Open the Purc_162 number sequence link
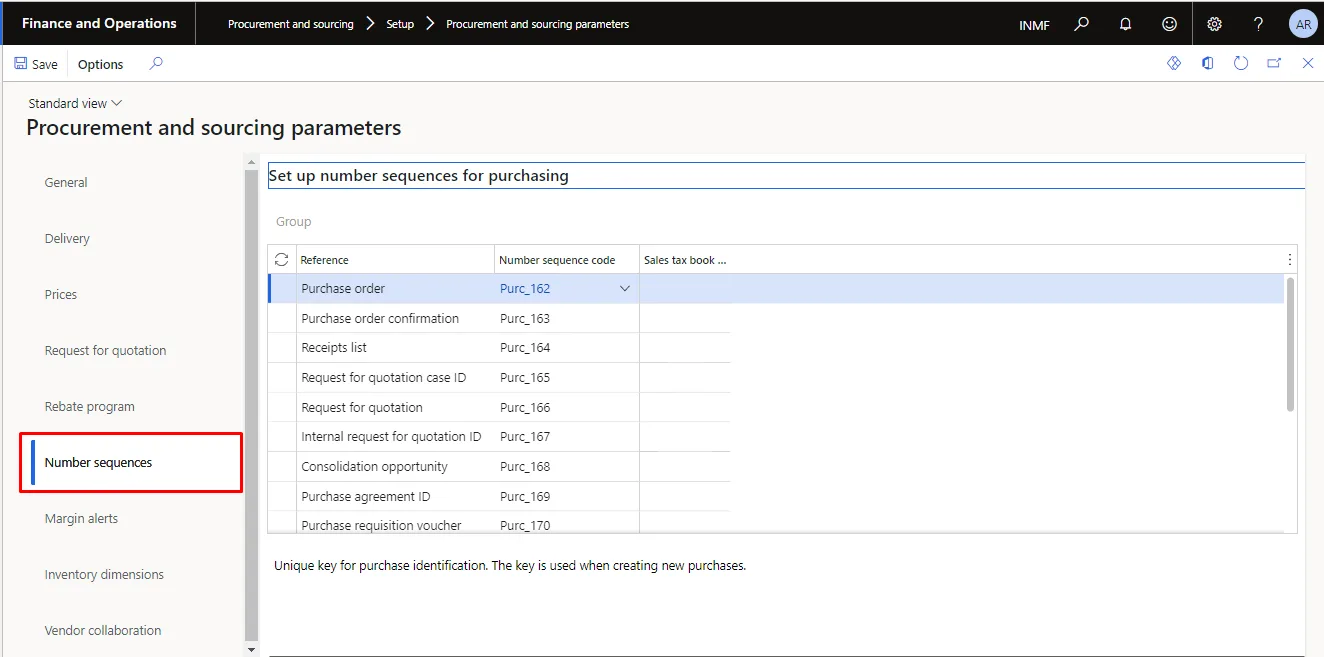Image resolution: width=1324 pixels, height=657 pixels. [x=525, y=288]
